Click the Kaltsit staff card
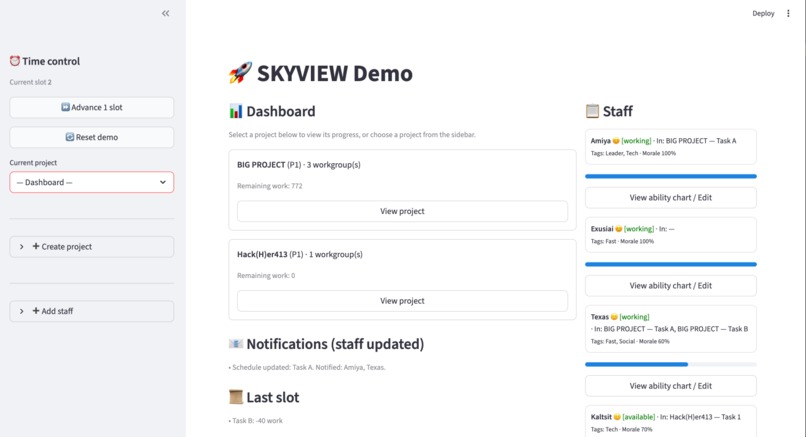Viewport: 806px width, 437px height. pos(670,422)
